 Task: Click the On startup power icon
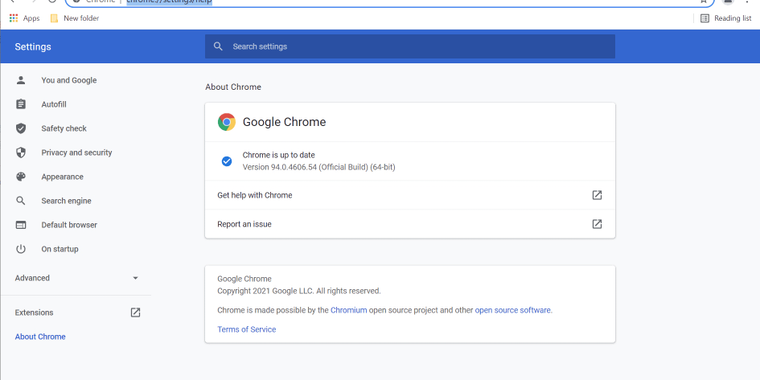click(x=20, y=249)
